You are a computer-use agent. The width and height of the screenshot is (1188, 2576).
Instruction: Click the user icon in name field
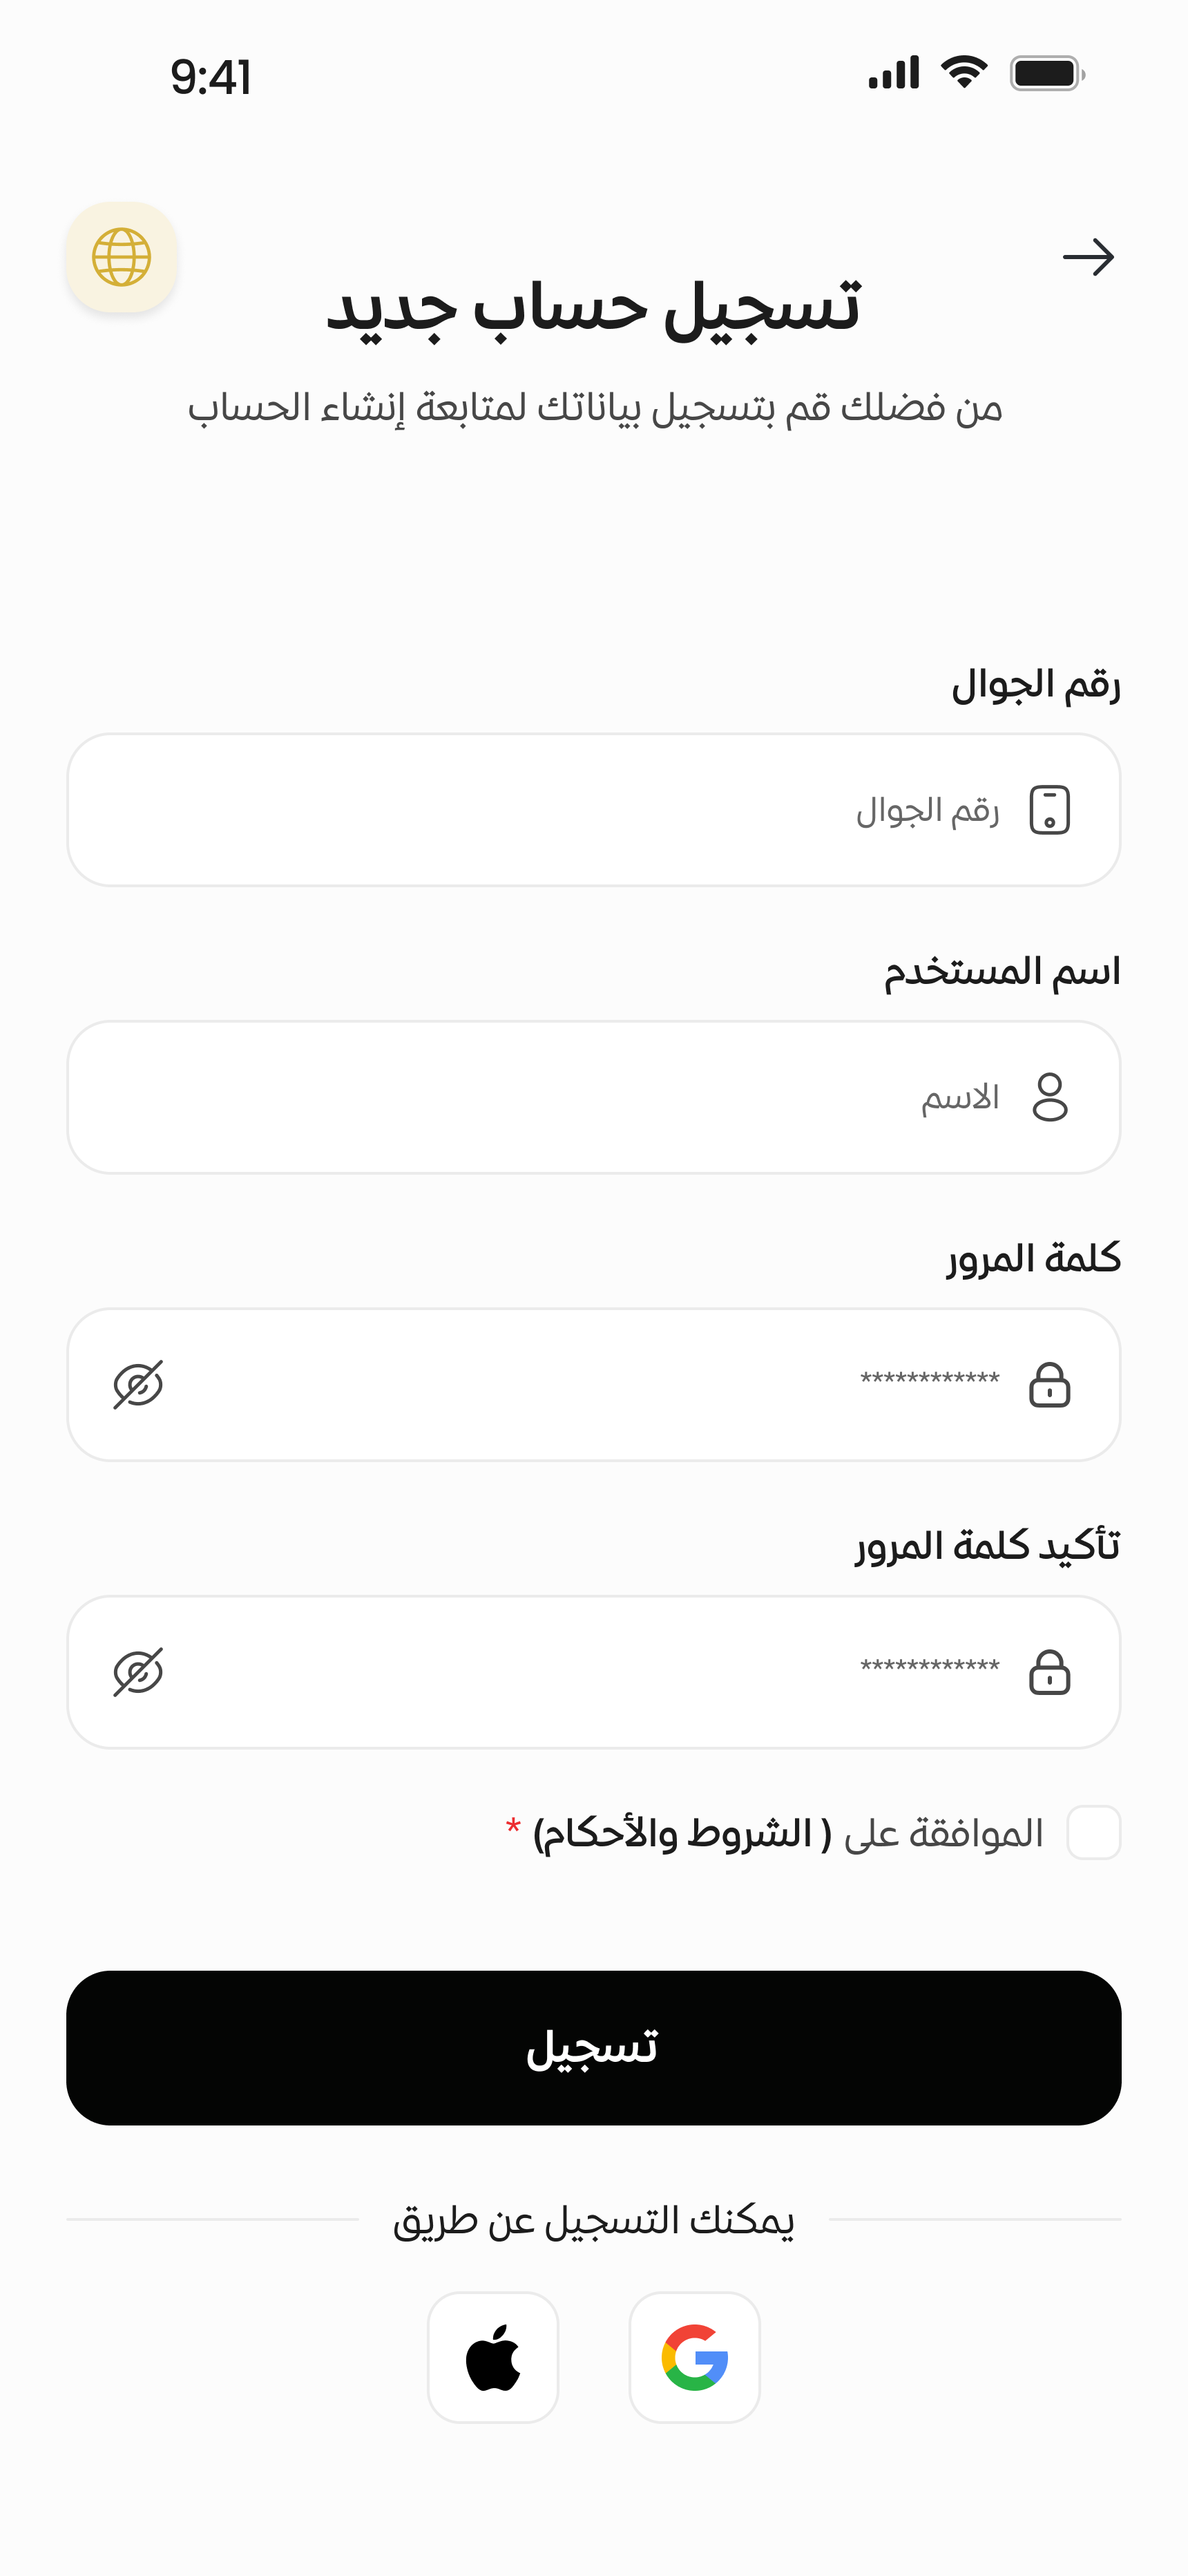click(x=1049, y=1097)
